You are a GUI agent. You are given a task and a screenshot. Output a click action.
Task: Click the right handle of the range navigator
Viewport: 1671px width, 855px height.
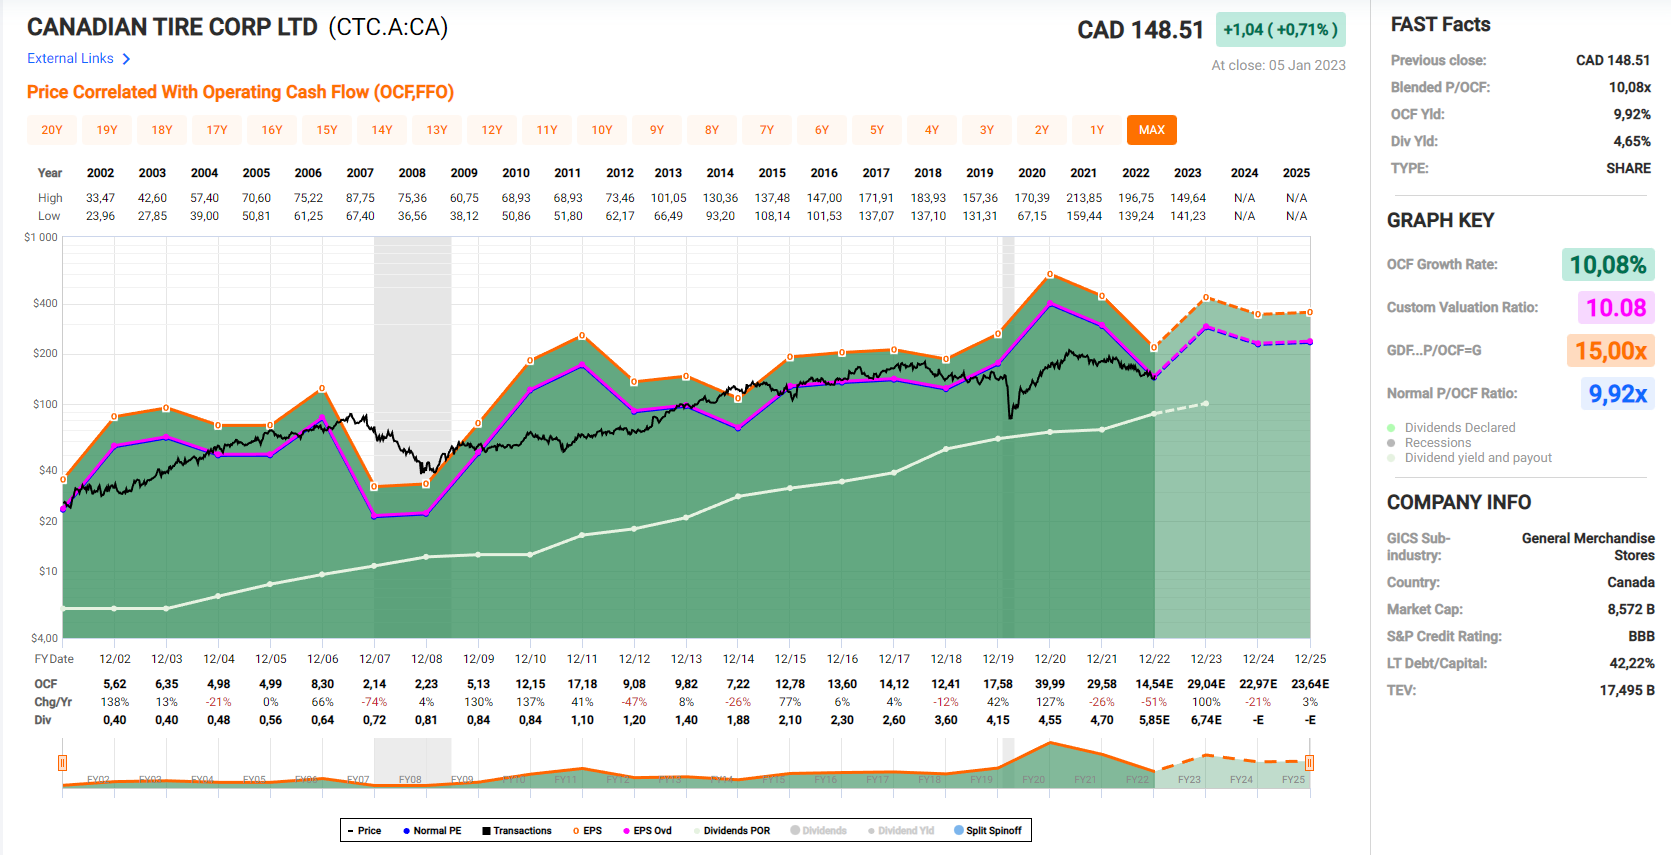[1309, 763]
